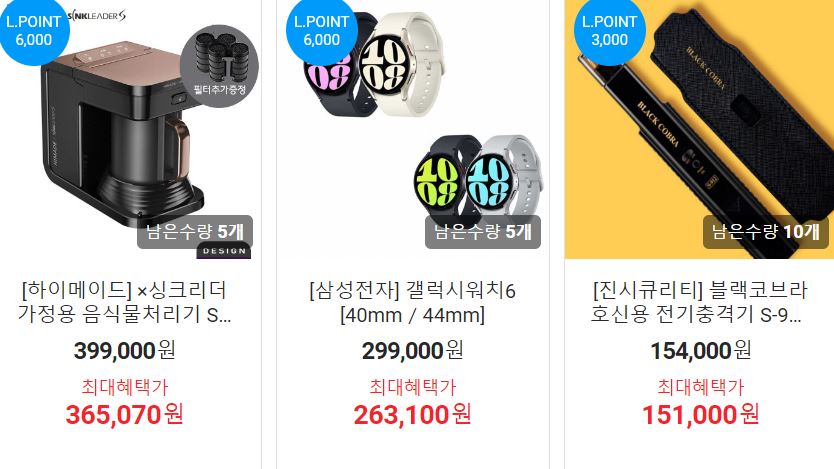Click the L.POINT 6,000 badge on food processor
Viewport: 834px width, 469px height.
(x=34, y=30)
